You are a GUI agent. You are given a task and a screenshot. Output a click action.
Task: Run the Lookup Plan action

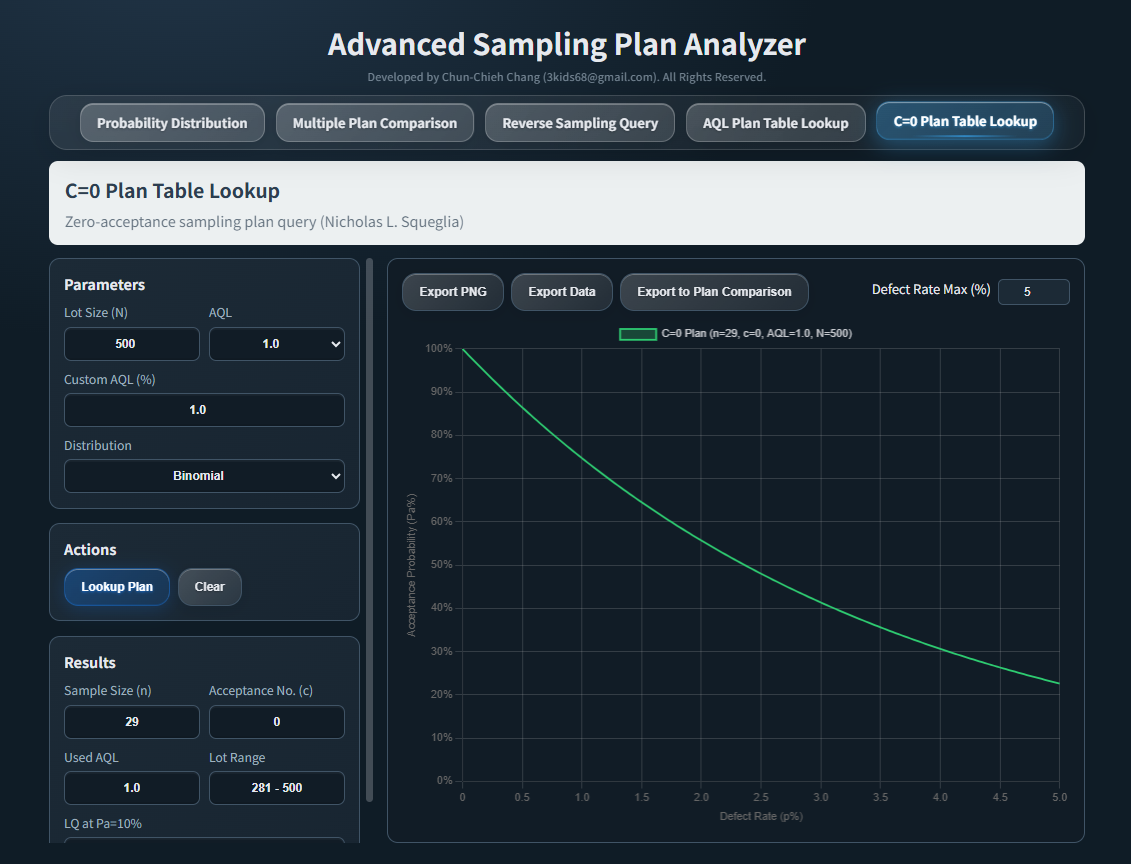pos(116,587)
